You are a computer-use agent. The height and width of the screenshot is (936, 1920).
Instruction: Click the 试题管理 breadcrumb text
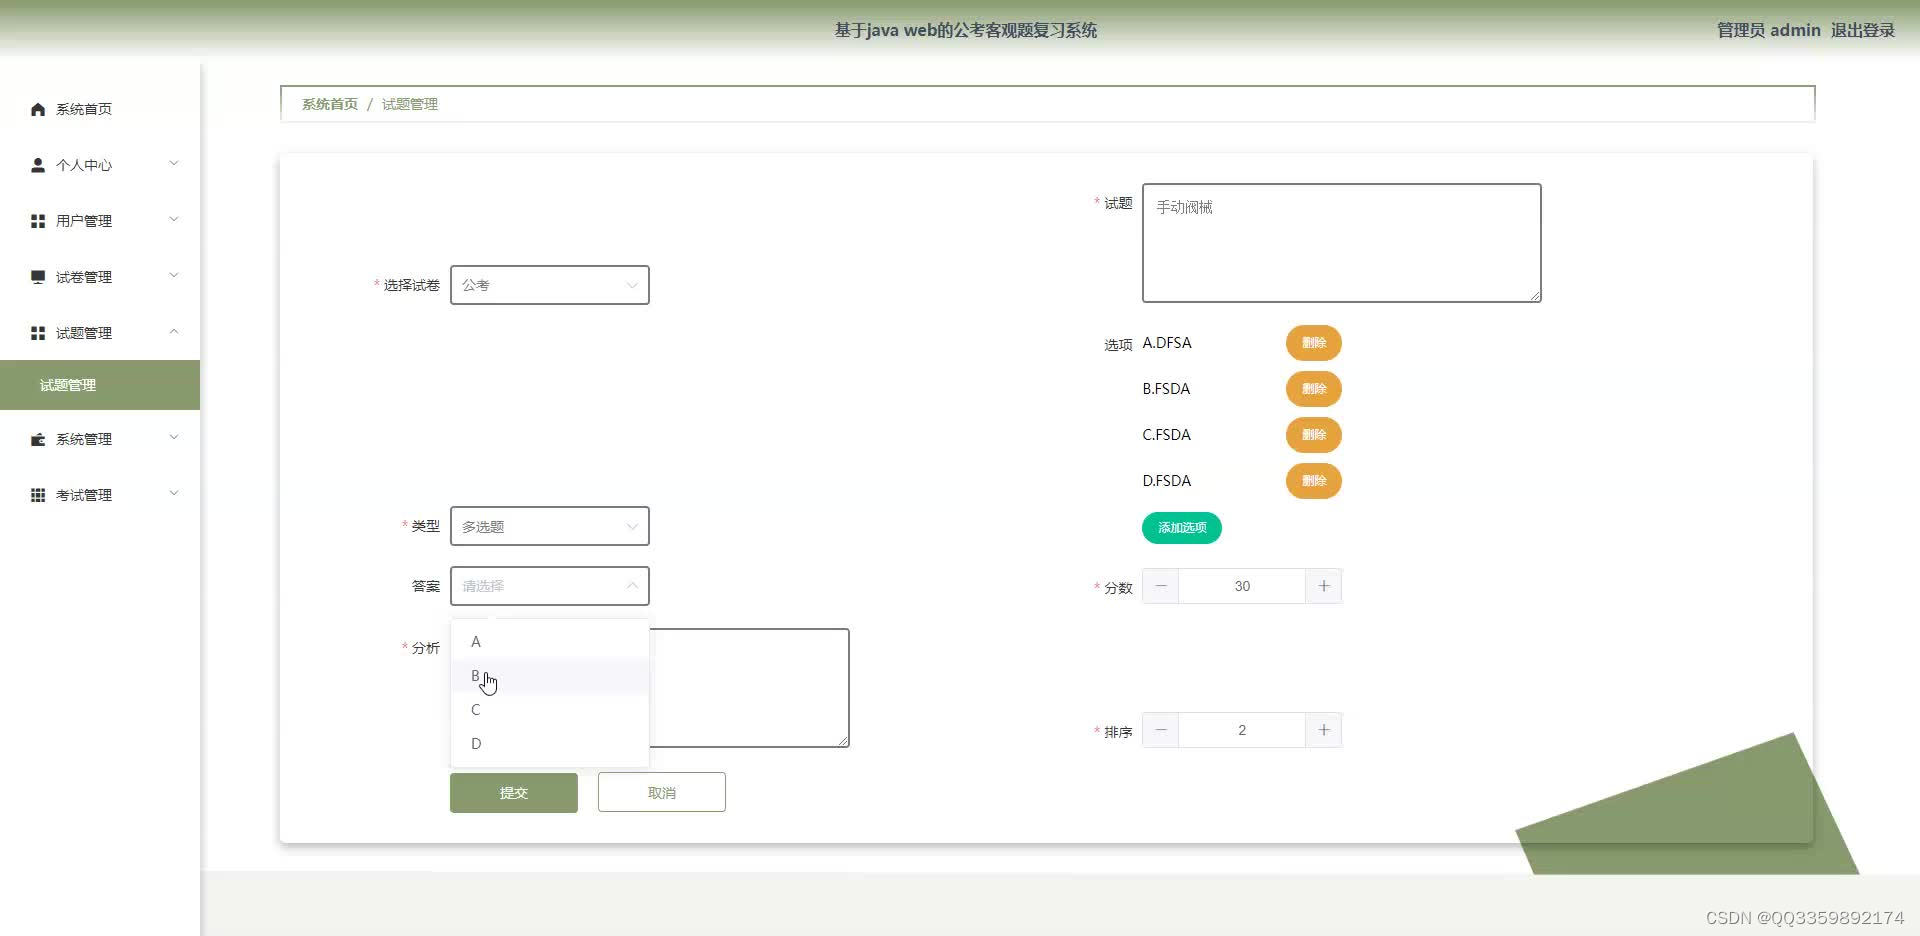(410, 104)
